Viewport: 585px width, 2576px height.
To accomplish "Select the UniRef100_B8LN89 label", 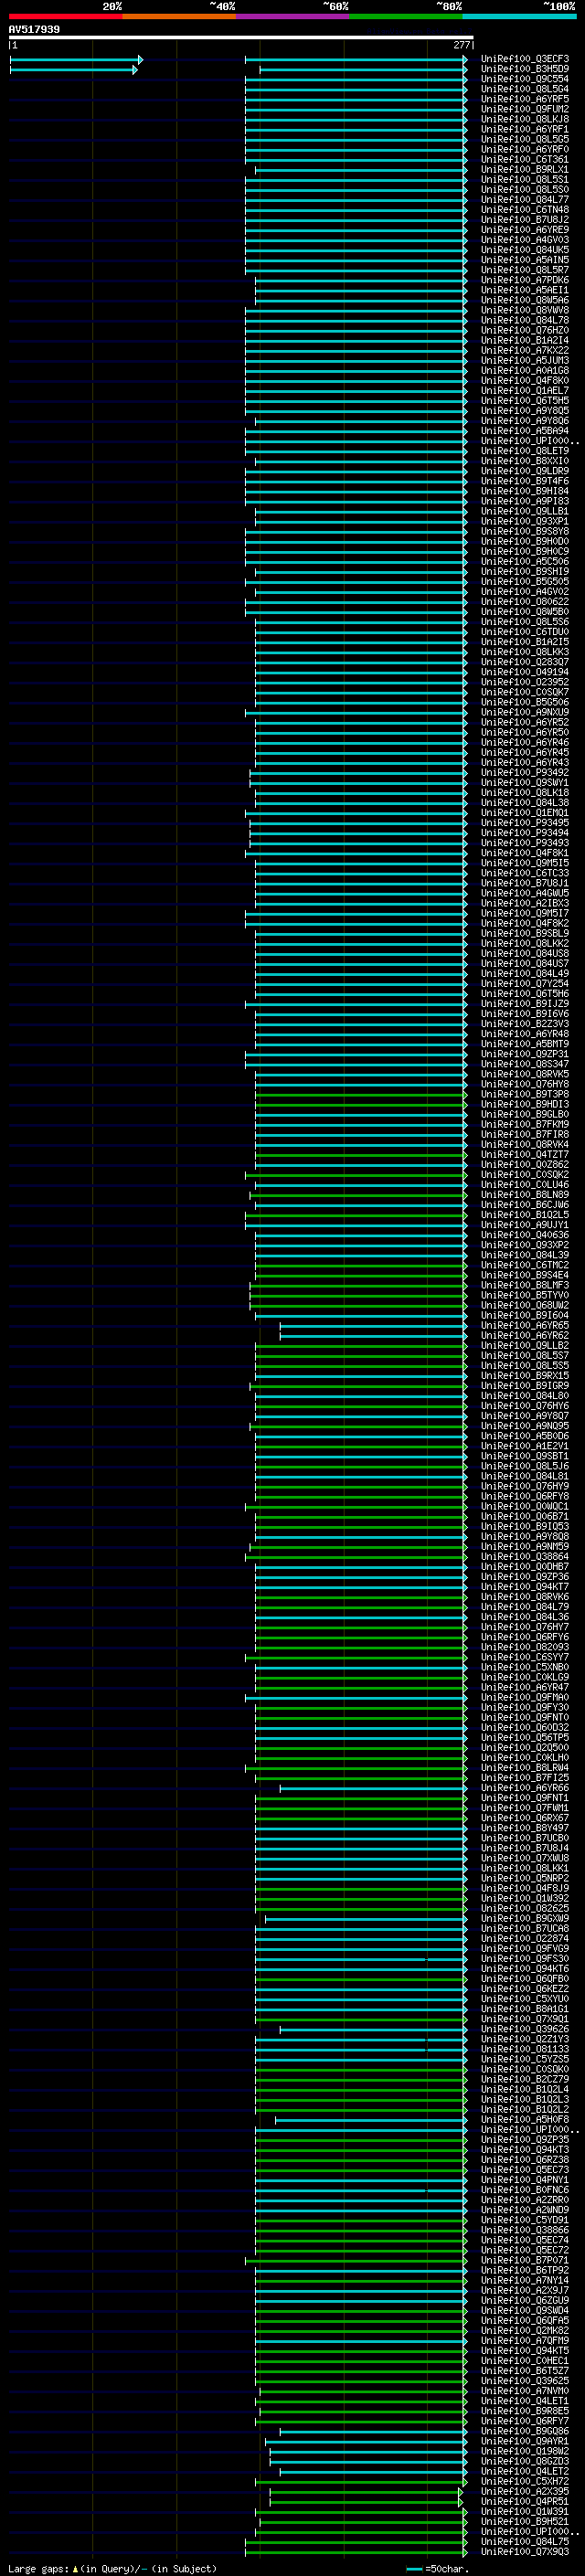I will 525,1194.
